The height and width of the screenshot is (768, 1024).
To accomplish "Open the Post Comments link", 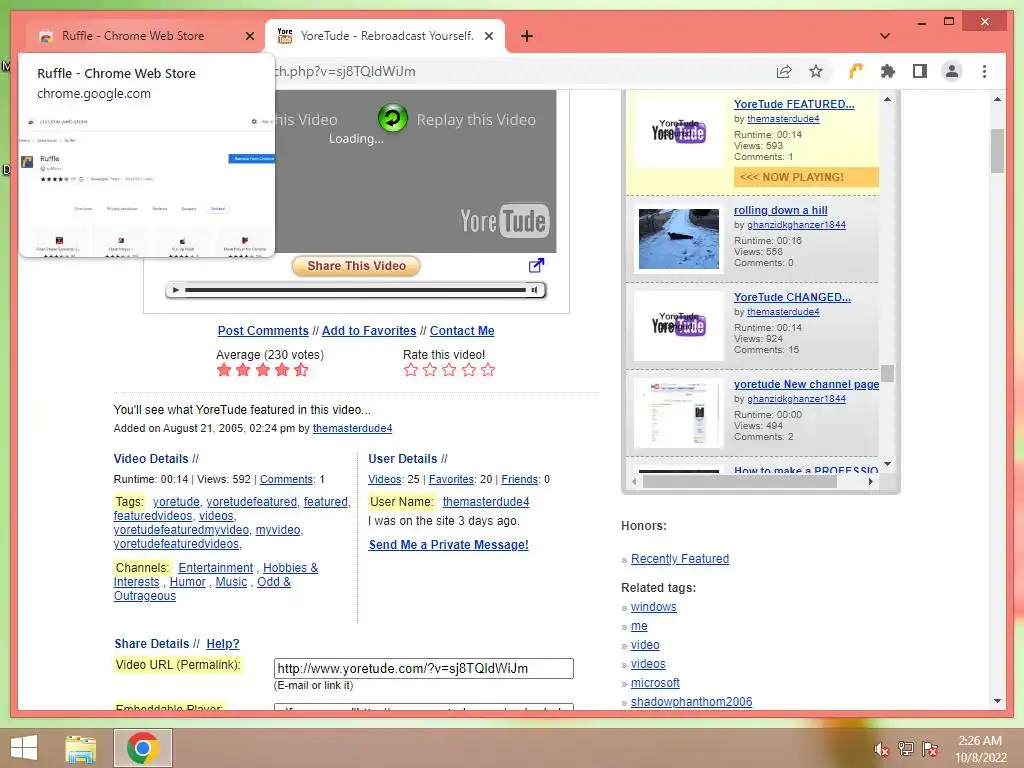I will coord(263,330).
